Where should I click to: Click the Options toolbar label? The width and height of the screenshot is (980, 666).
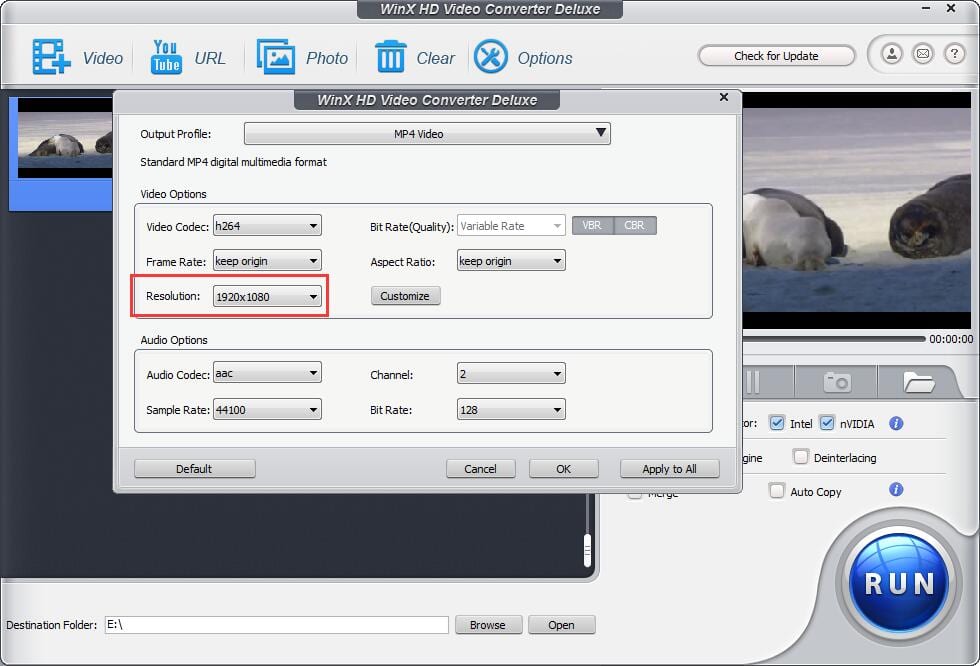545,58
